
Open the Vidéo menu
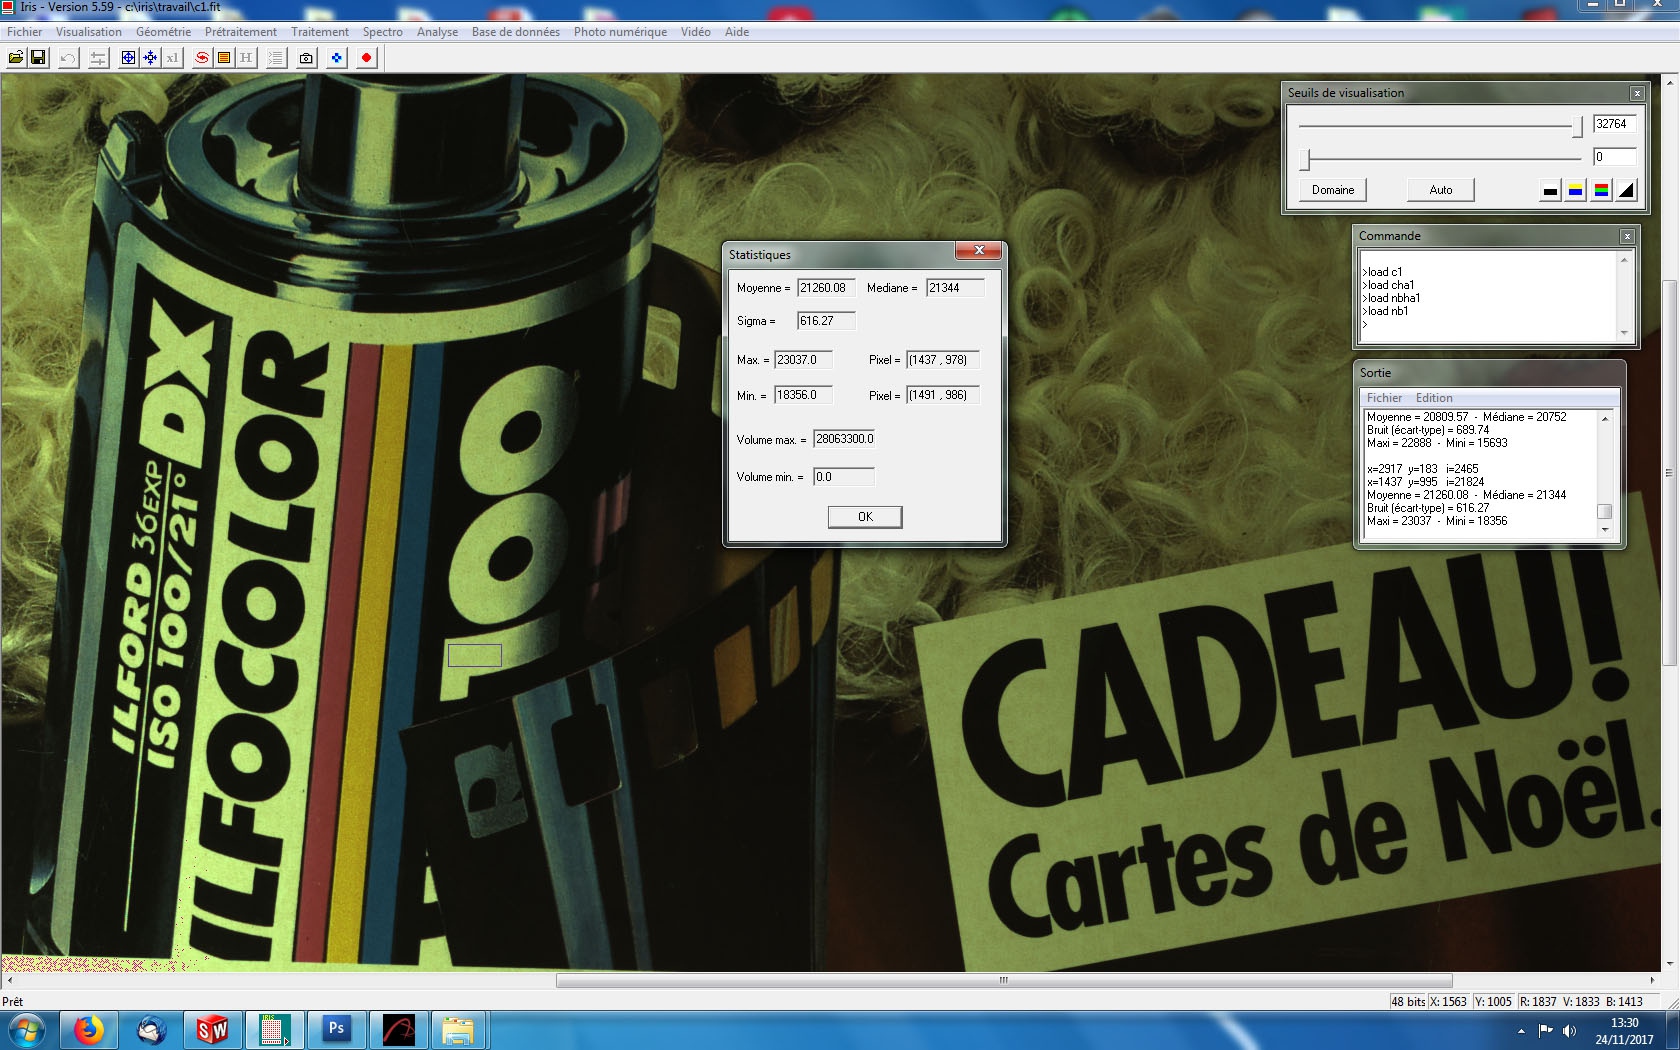coord(696,32)
